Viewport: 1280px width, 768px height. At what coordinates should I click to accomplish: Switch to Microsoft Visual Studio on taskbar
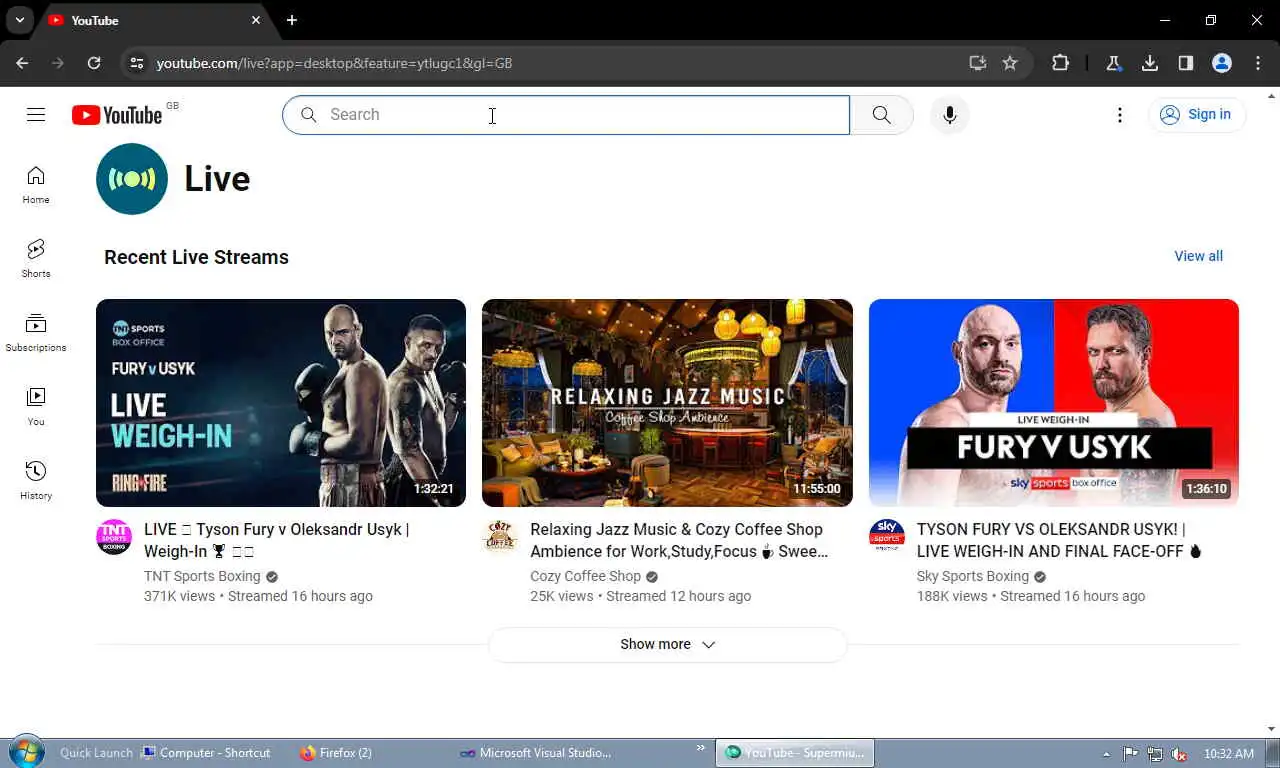[535, 753]
